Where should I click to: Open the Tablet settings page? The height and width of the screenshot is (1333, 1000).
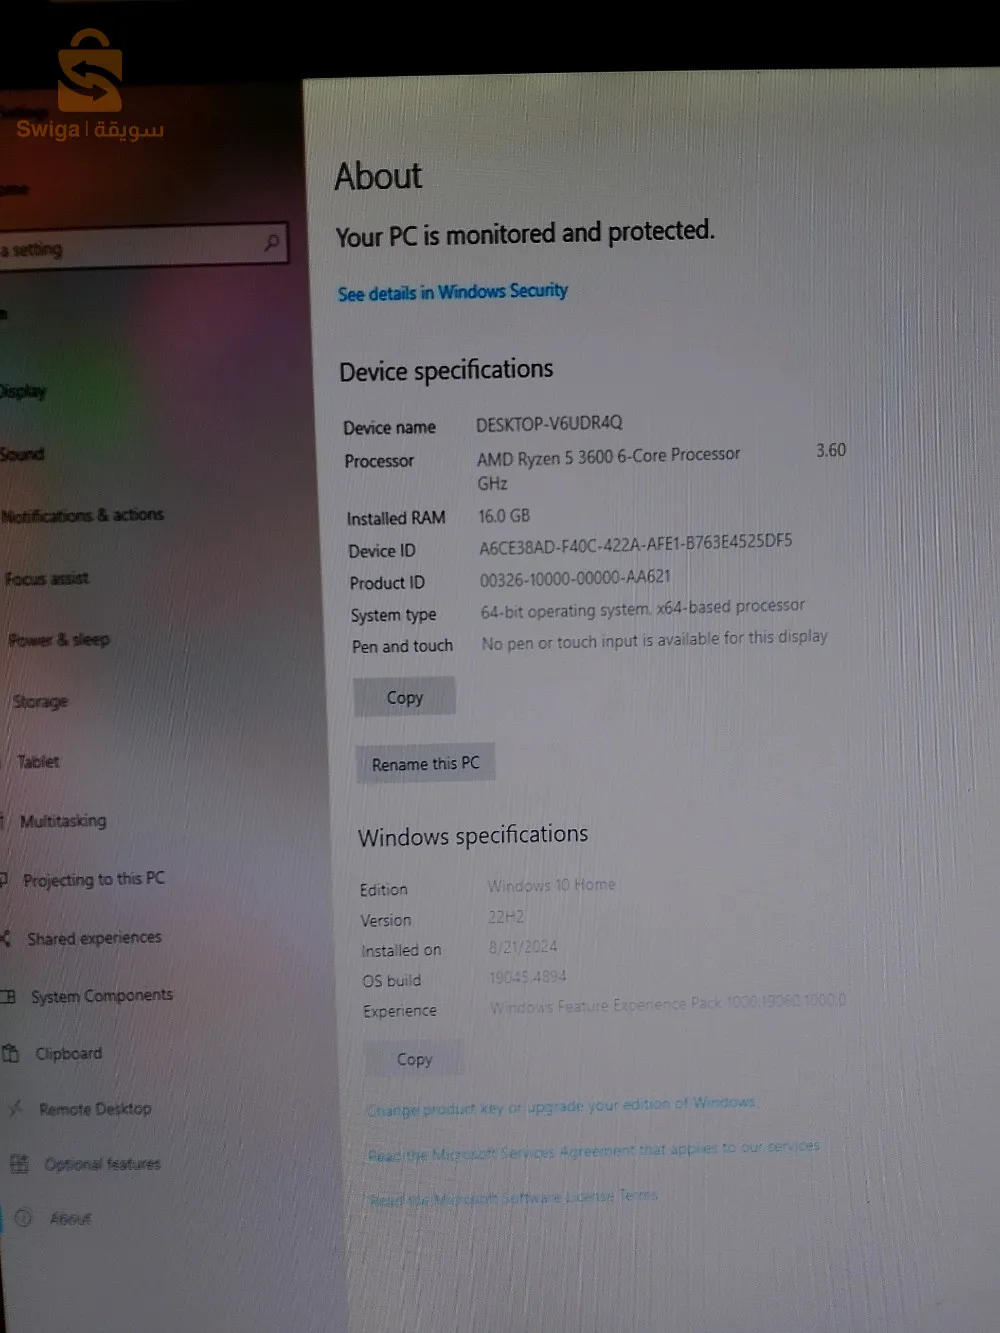click(x=38, y=761)
